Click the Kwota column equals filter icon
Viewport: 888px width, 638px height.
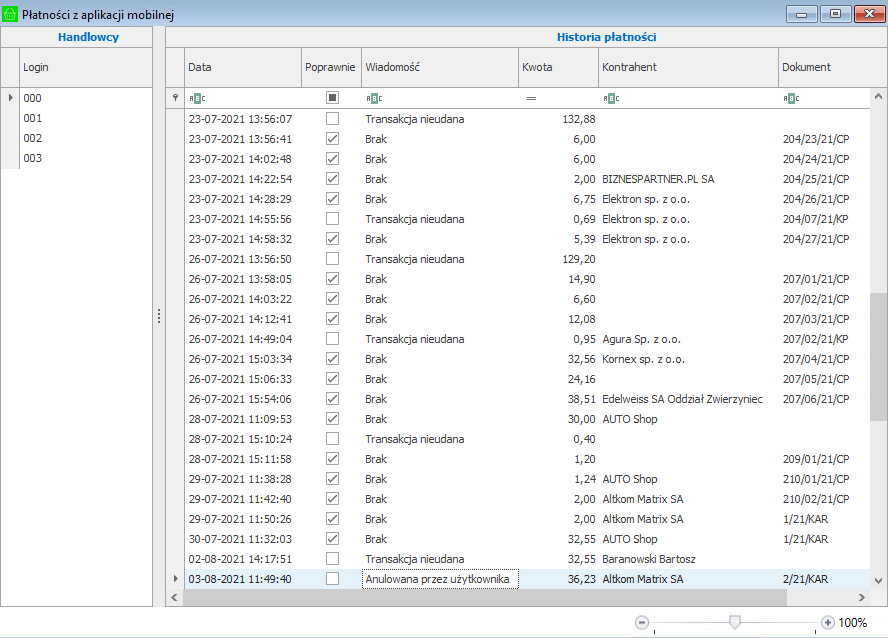532,98
